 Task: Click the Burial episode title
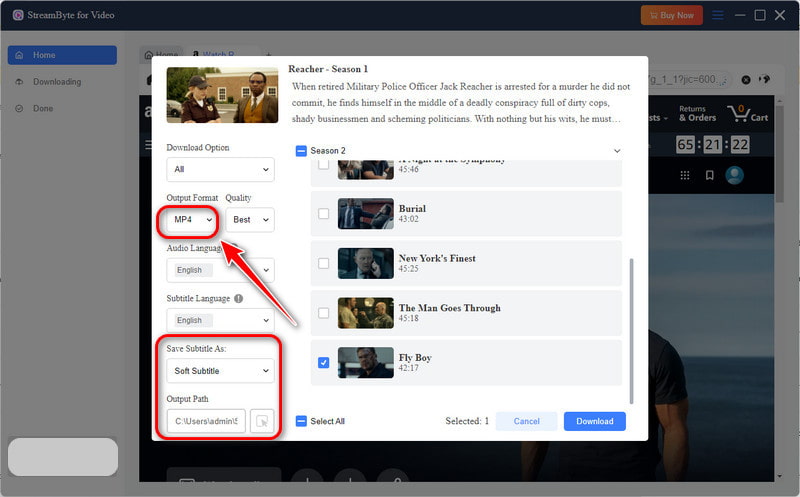coord(412,209)
